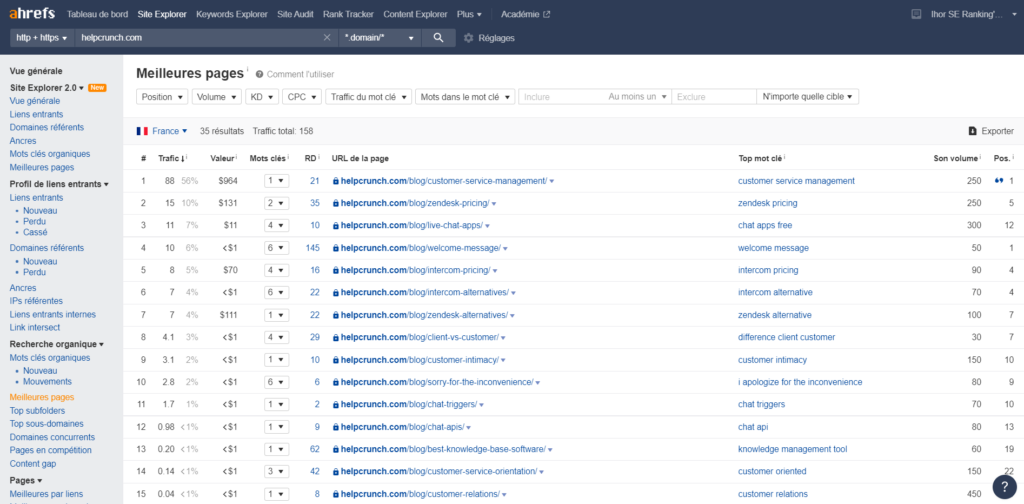1024x504 pixels.
Task: Open IPs référentes sidebar link
Action: pyautogui.click(x=36, y=301)
